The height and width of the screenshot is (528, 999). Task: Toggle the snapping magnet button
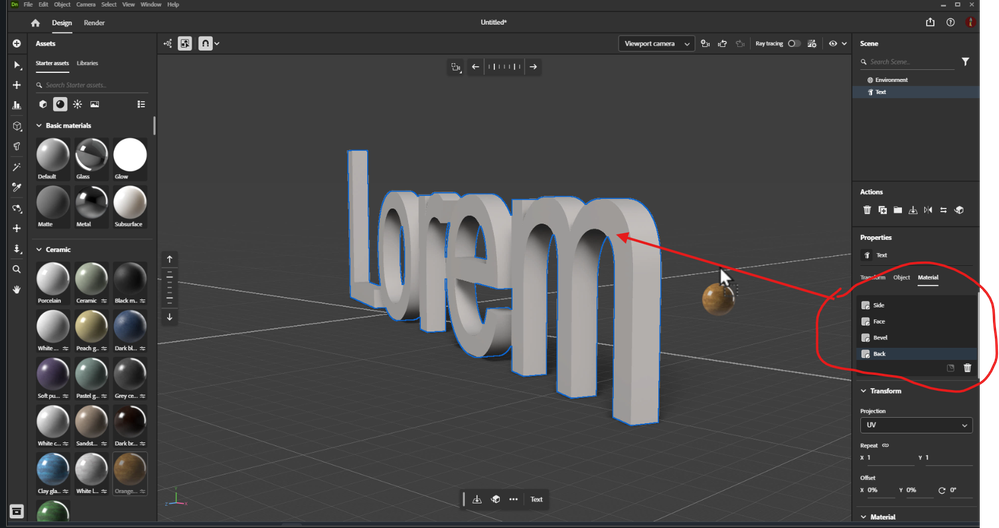click(205, 44)
